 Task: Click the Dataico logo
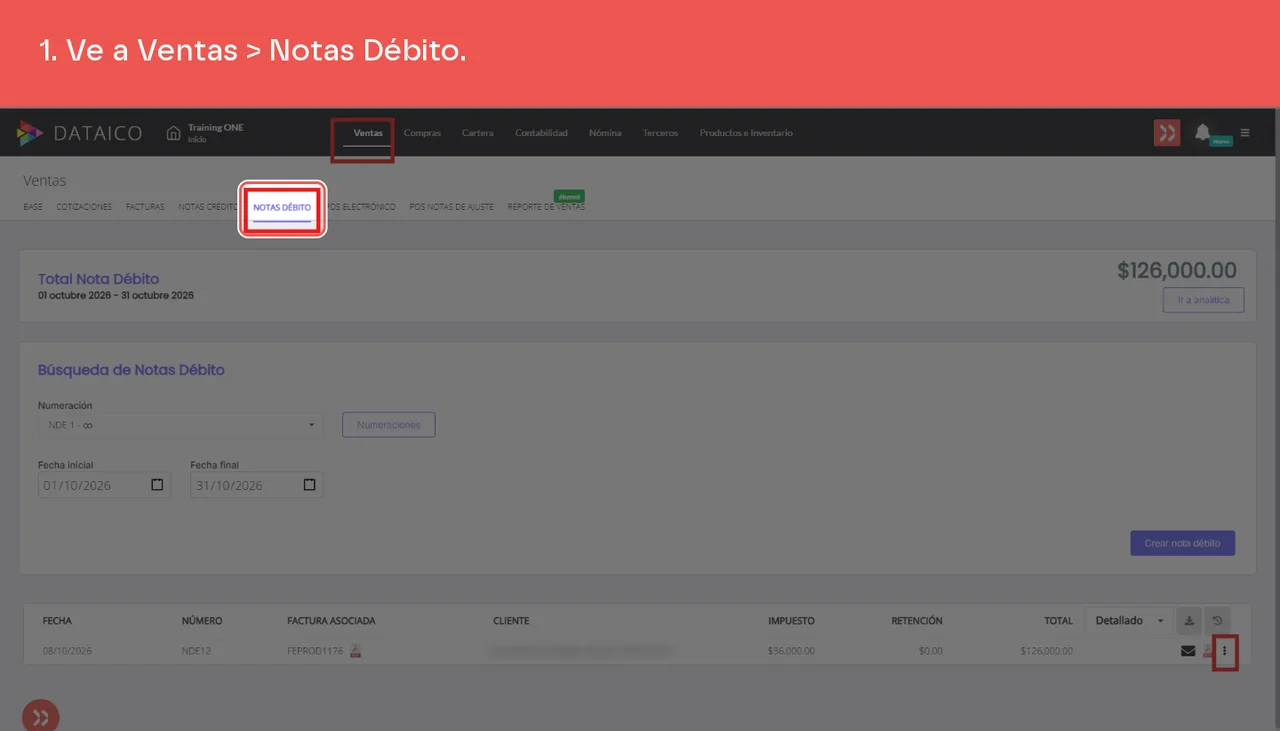click(x=80, y=133)
